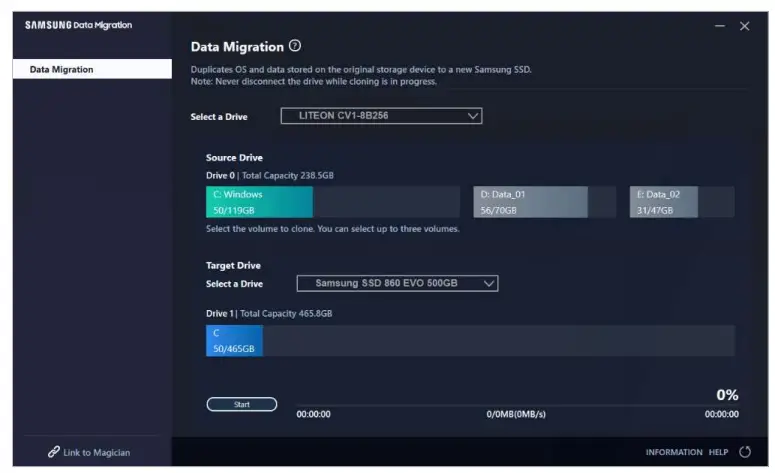Image resolution: width=775 pixels, height=473 pixels.
Task: Click the remaining time 00:00:00 under 0%
Action: coord(722,414)
